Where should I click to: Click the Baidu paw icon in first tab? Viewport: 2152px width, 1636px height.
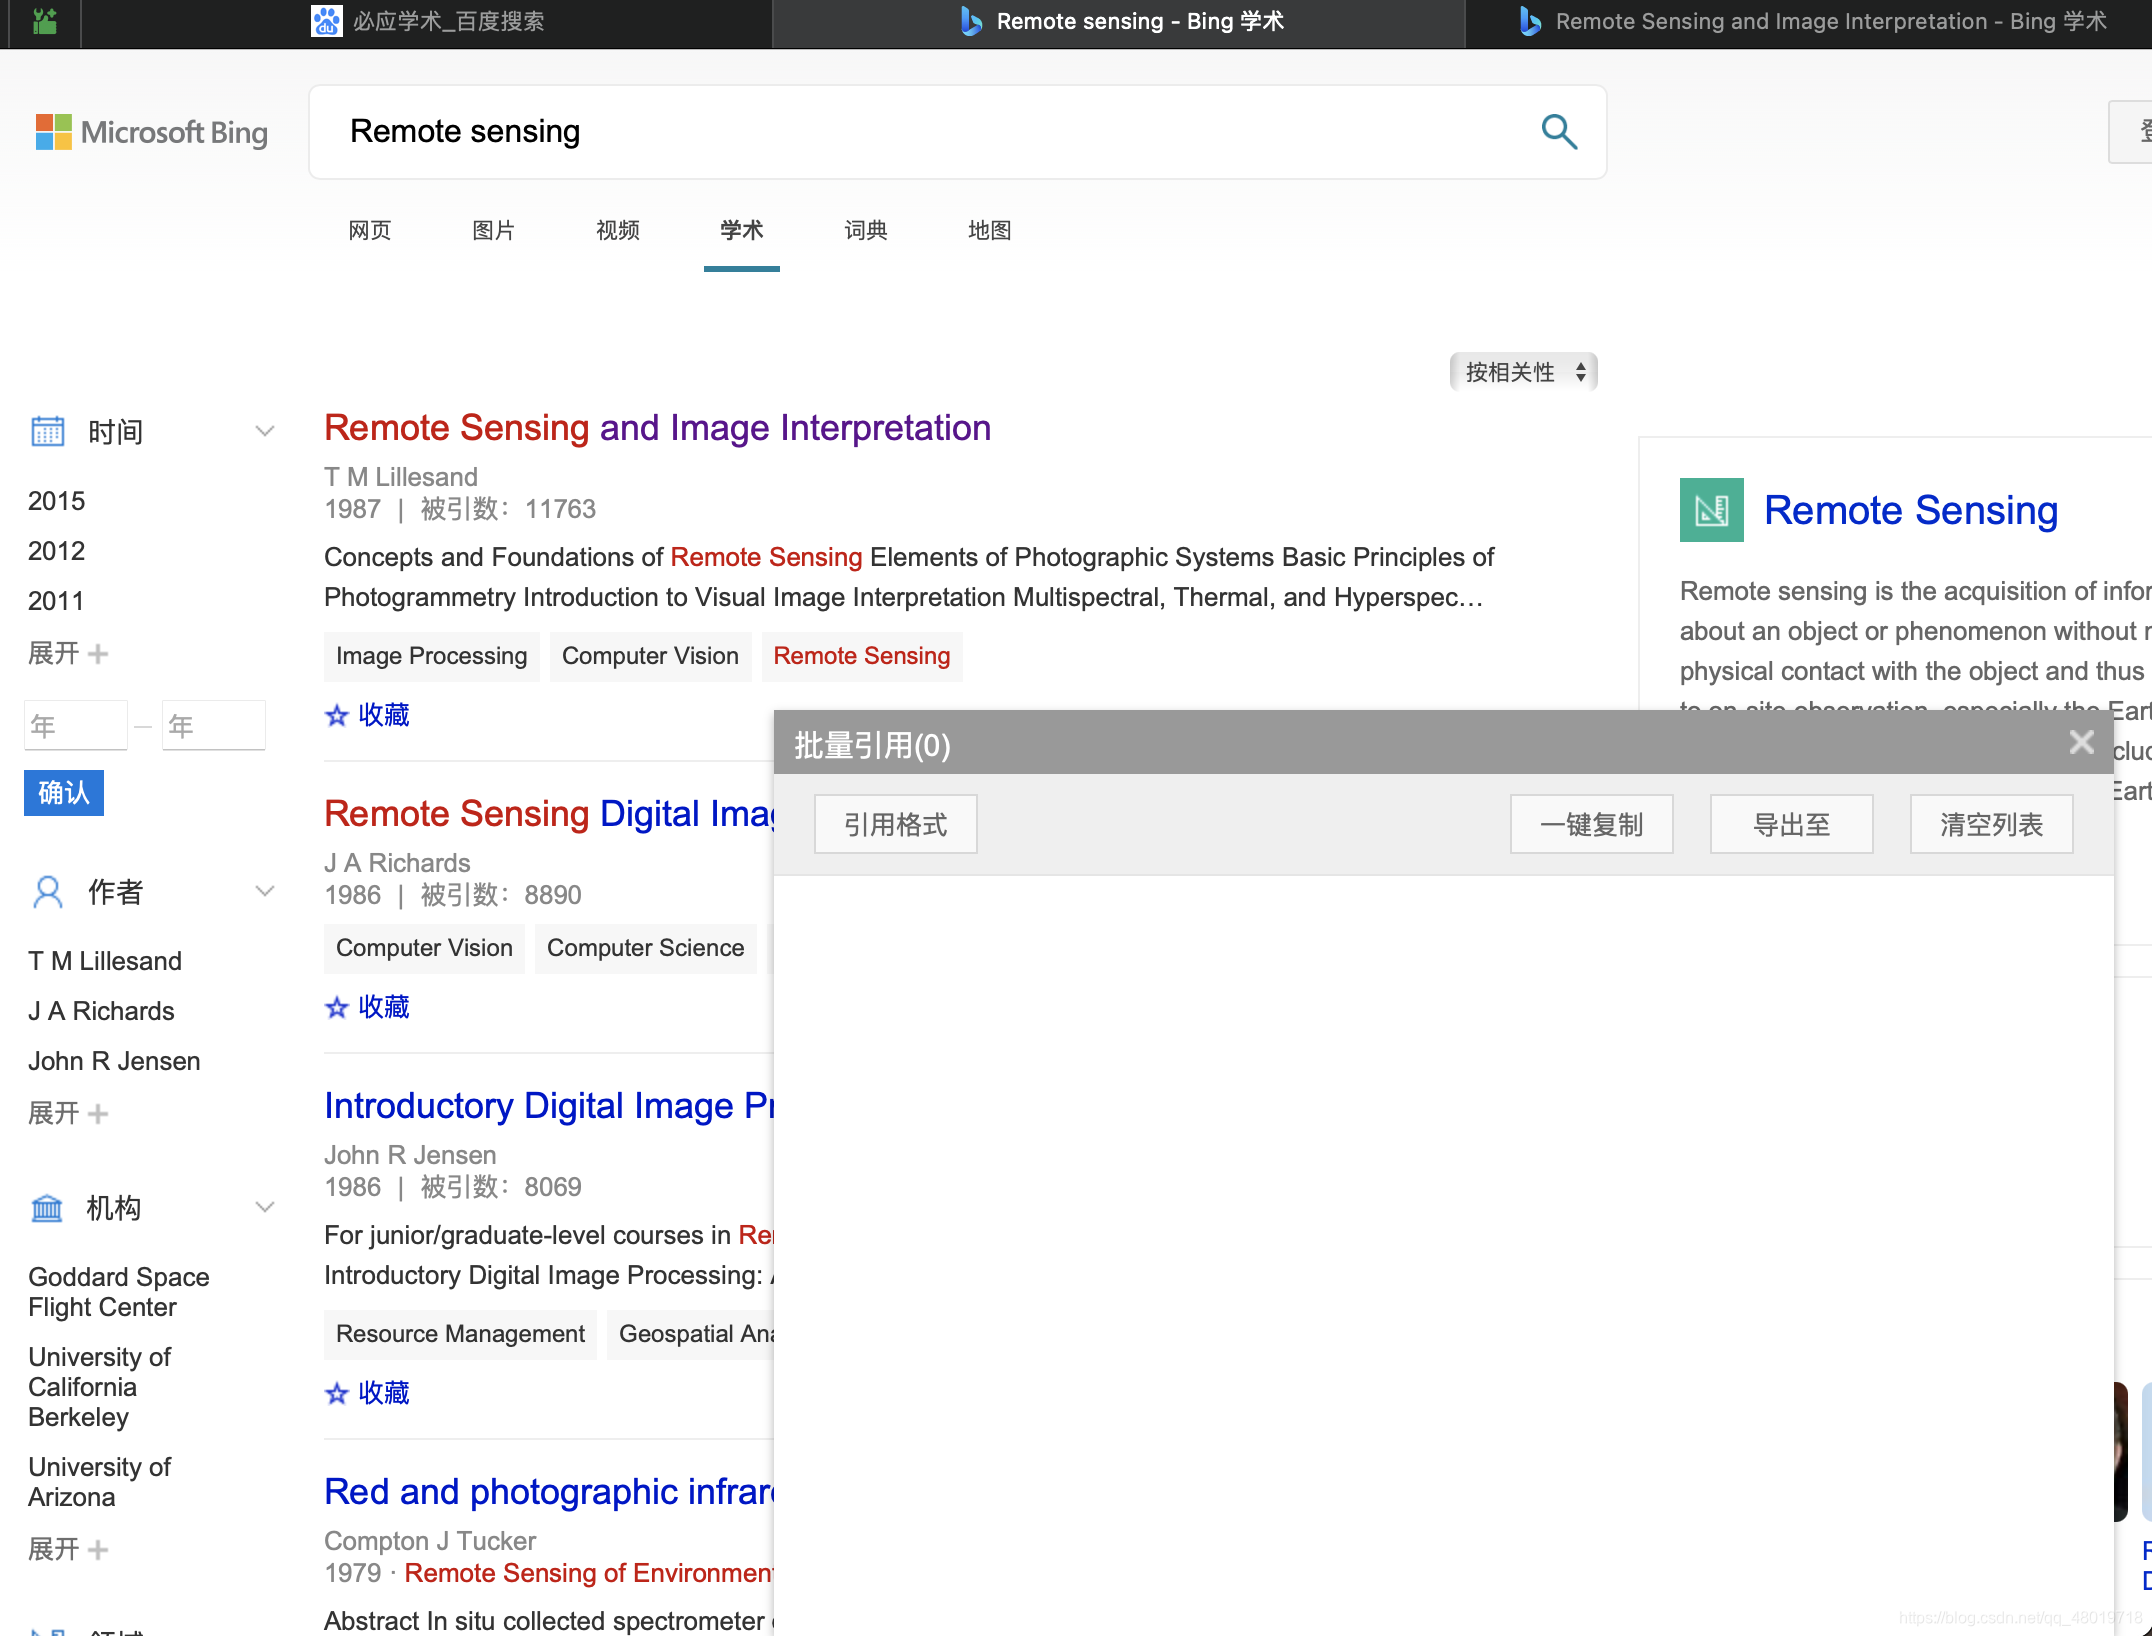tap(326, 21)
